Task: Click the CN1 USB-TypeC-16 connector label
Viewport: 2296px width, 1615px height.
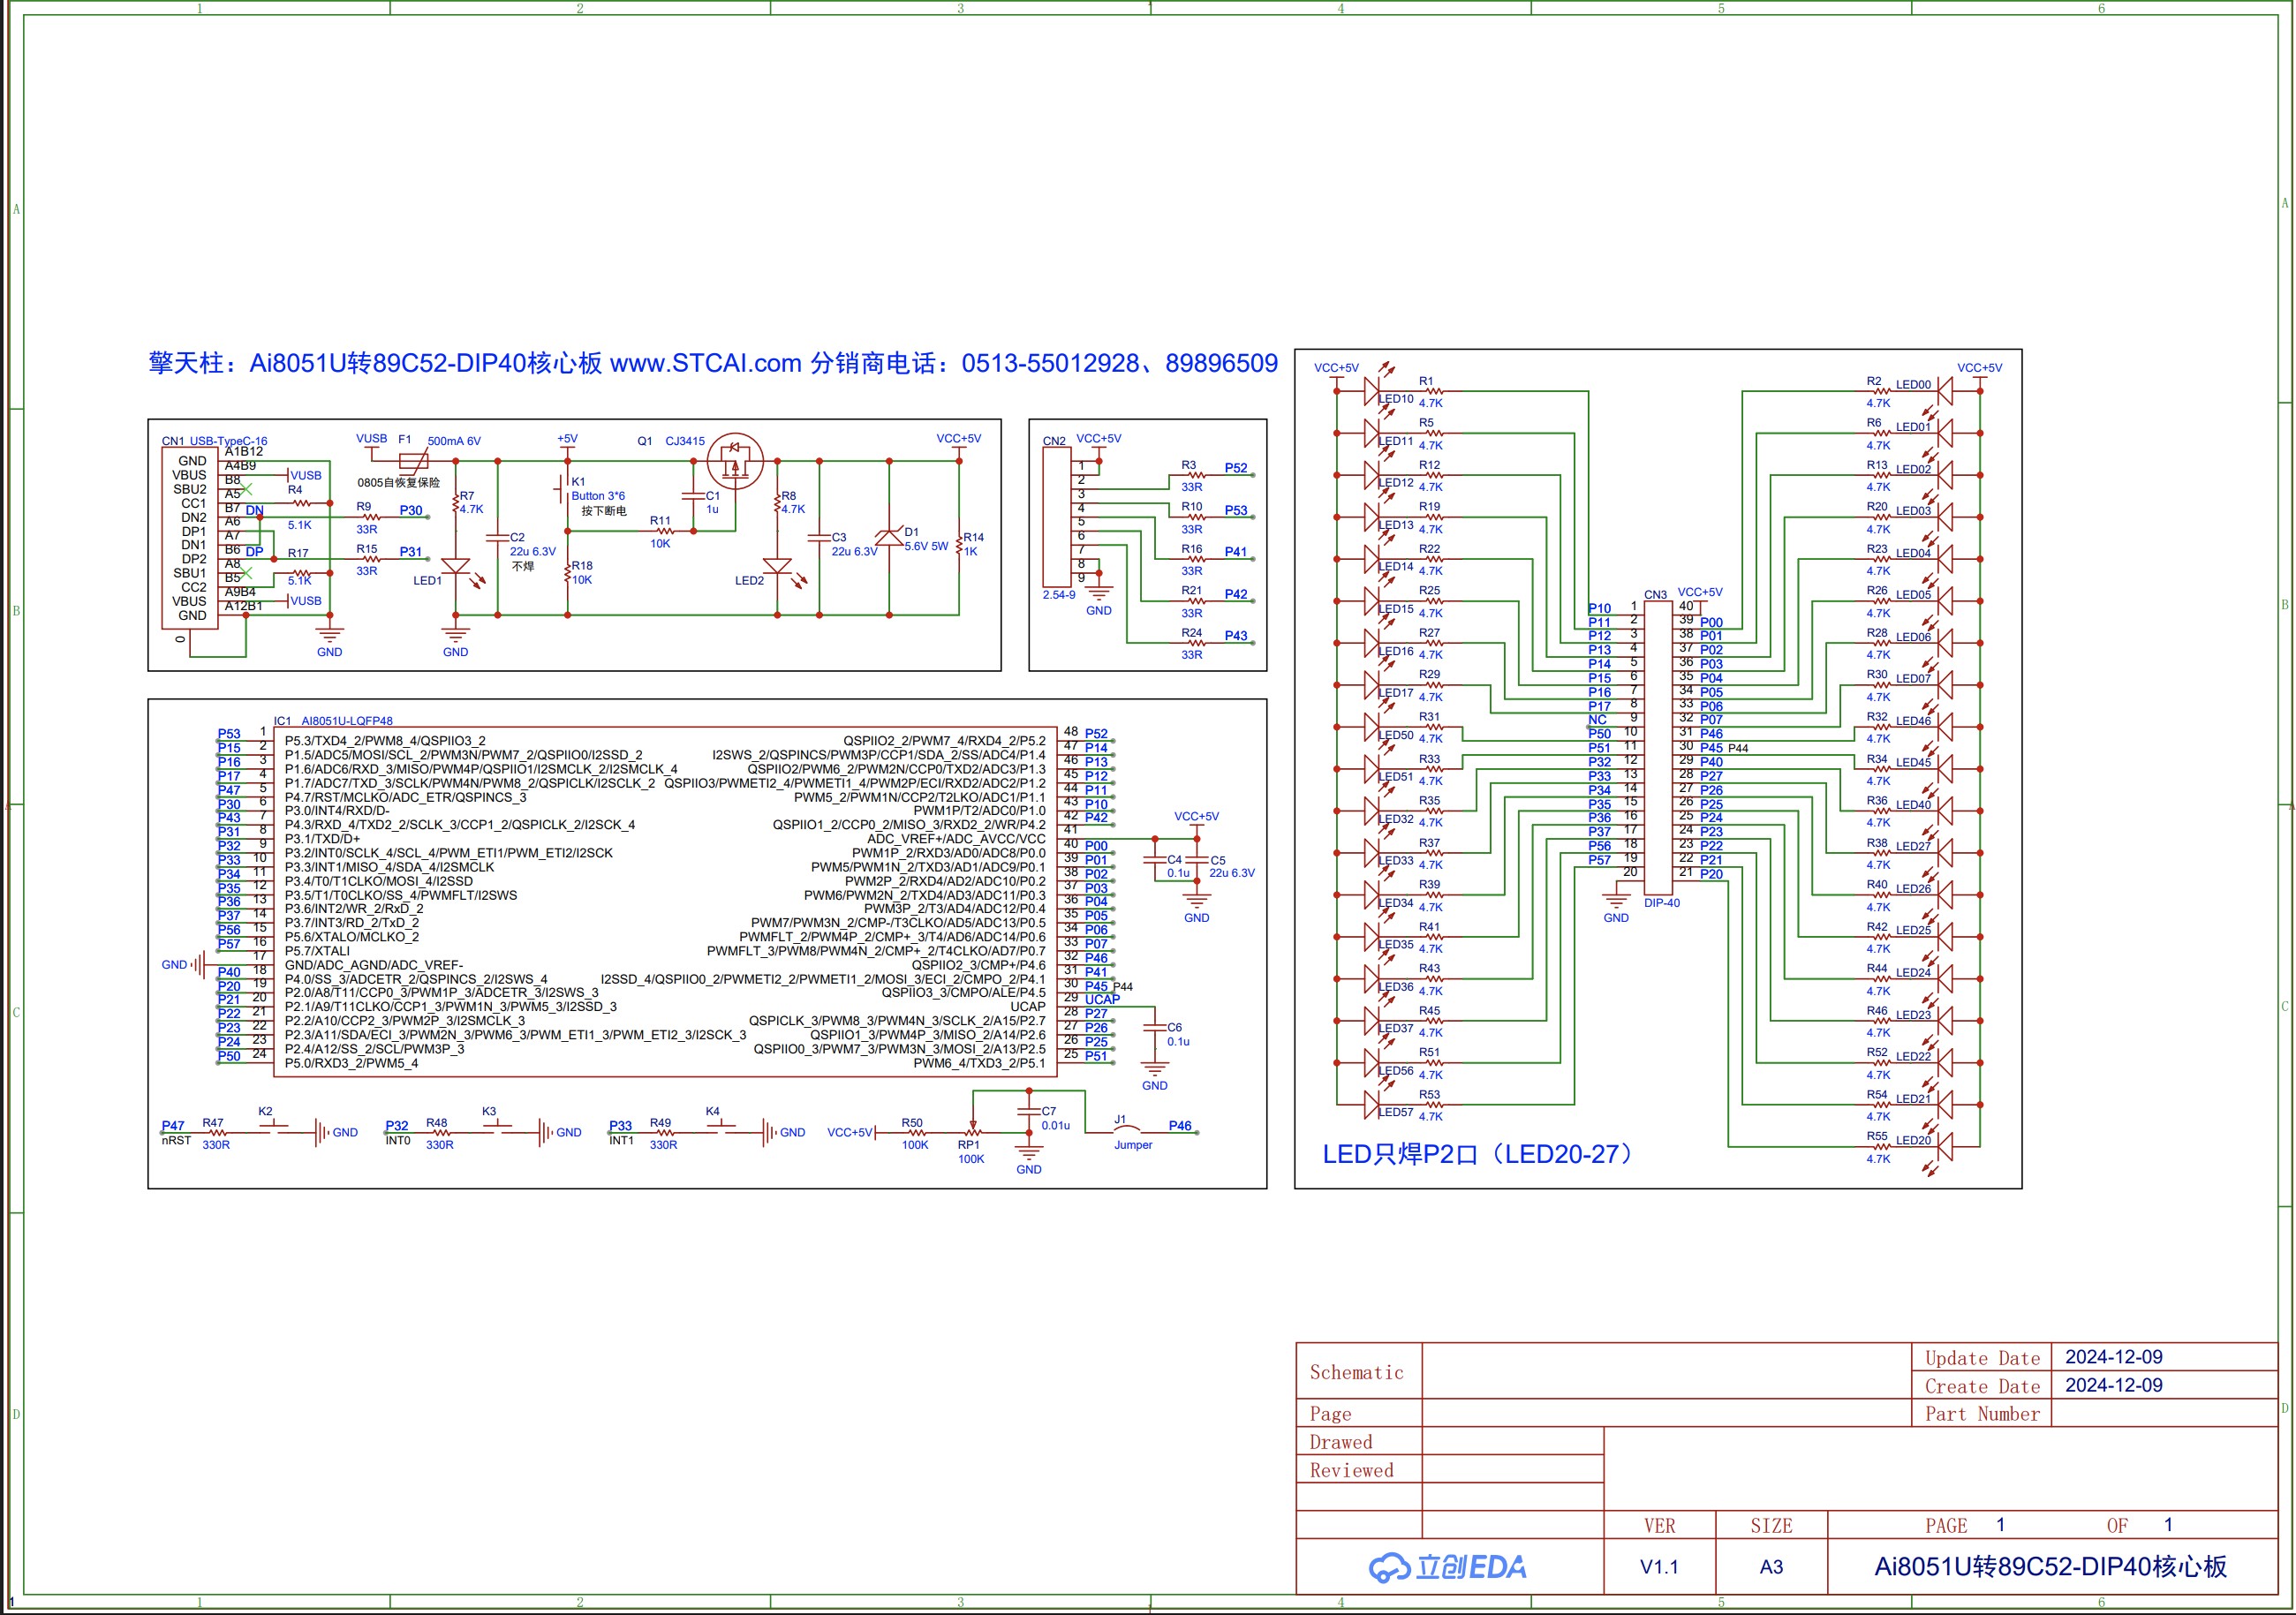Action: click(x=214, y=441)
